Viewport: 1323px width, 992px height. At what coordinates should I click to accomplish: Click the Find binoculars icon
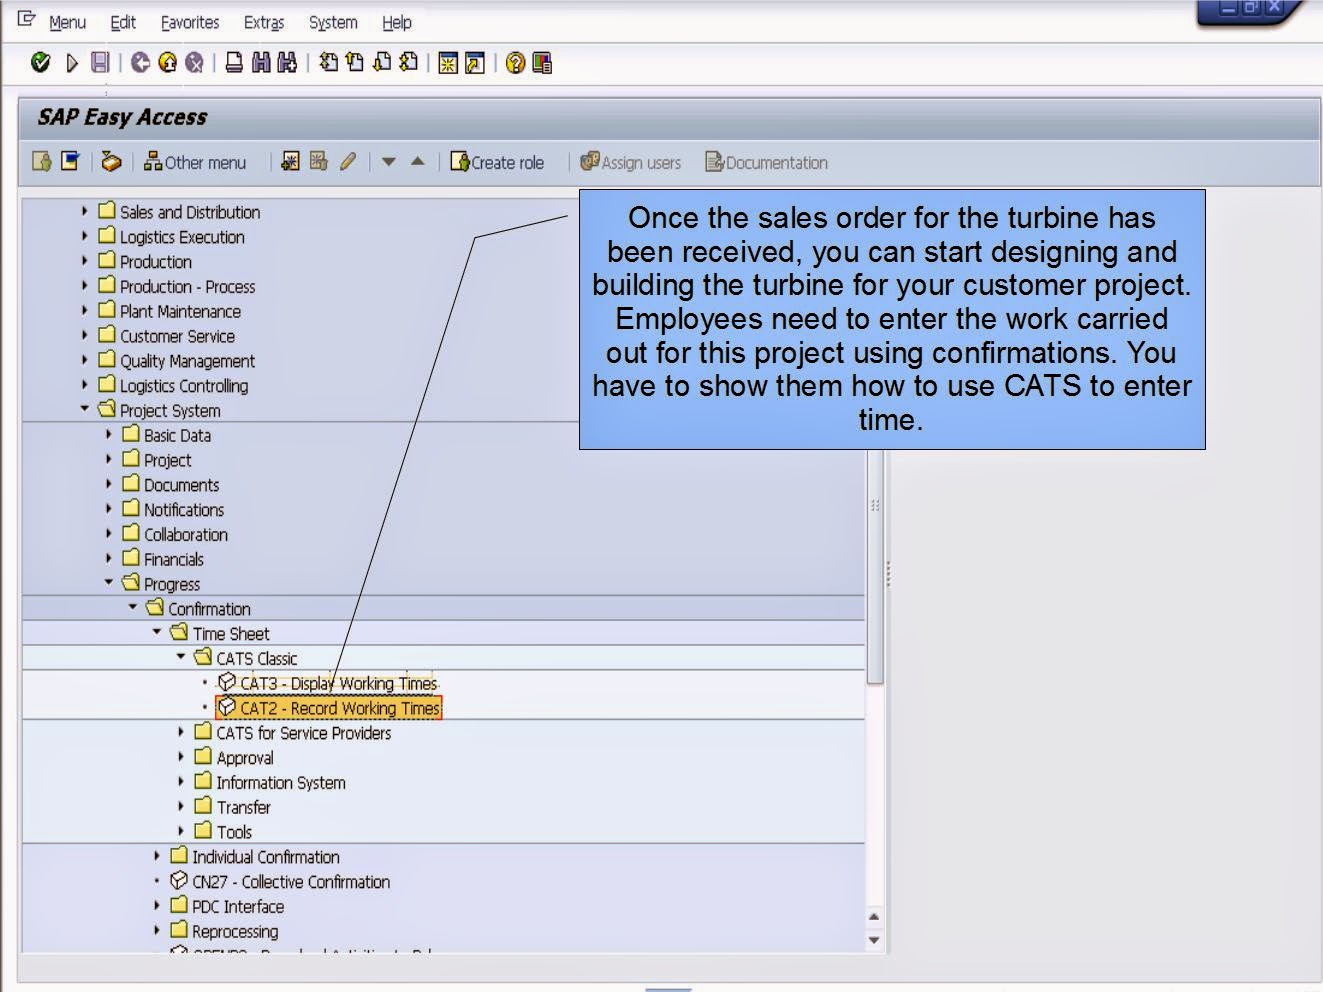(x=261, y=63)
